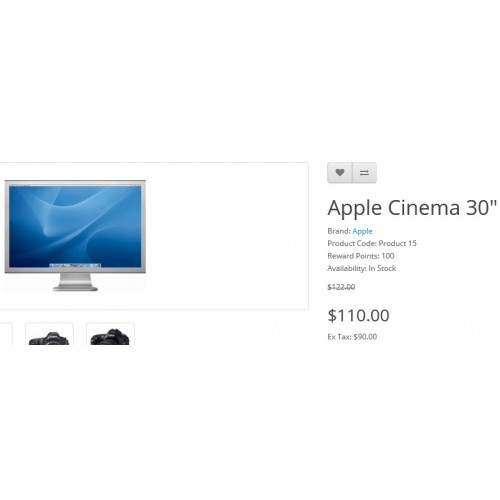
Task: Click the blue wallpaper on monitor display
Action: point(75,225)
